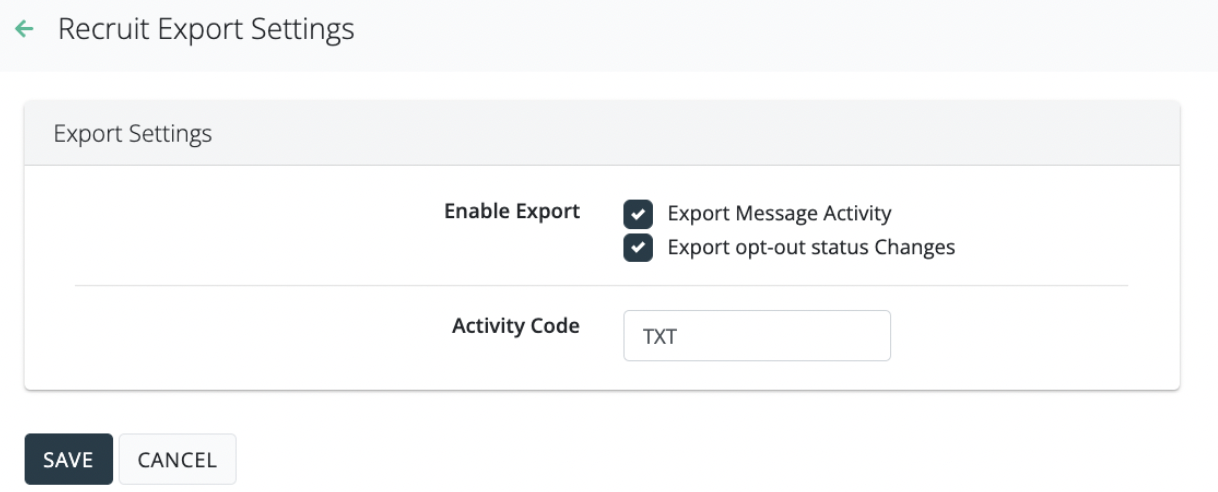Click the Export Settings panel header
1218x492 pixels.
132,134
